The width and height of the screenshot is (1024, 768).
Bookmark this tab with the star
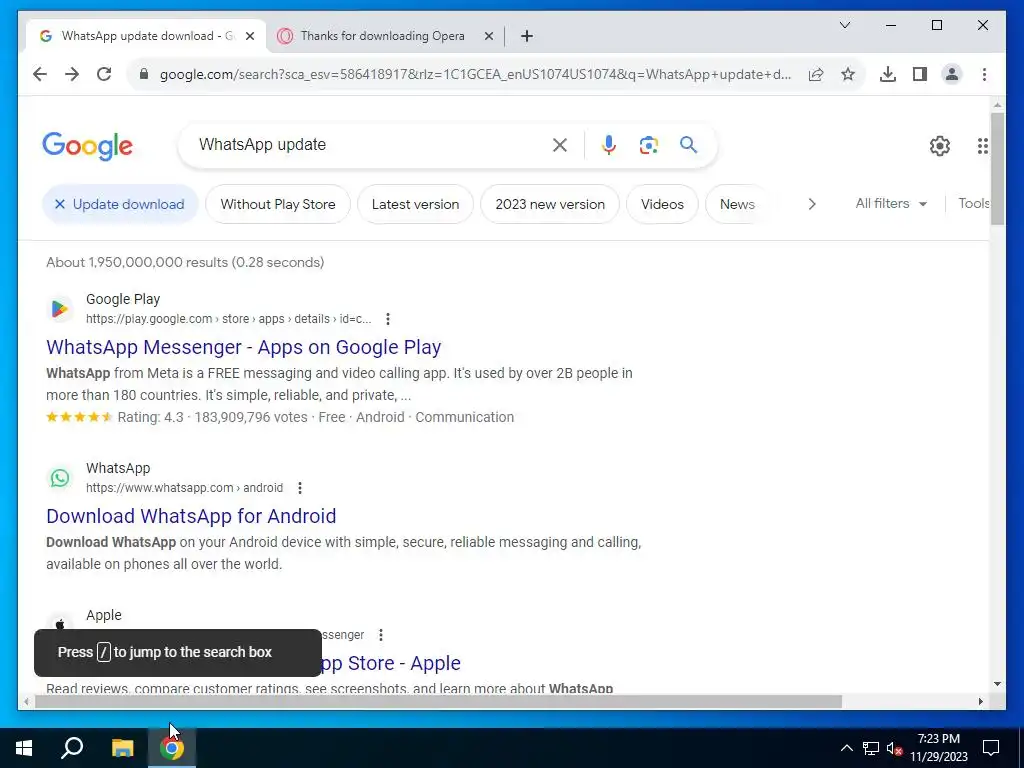pos(848,74)
